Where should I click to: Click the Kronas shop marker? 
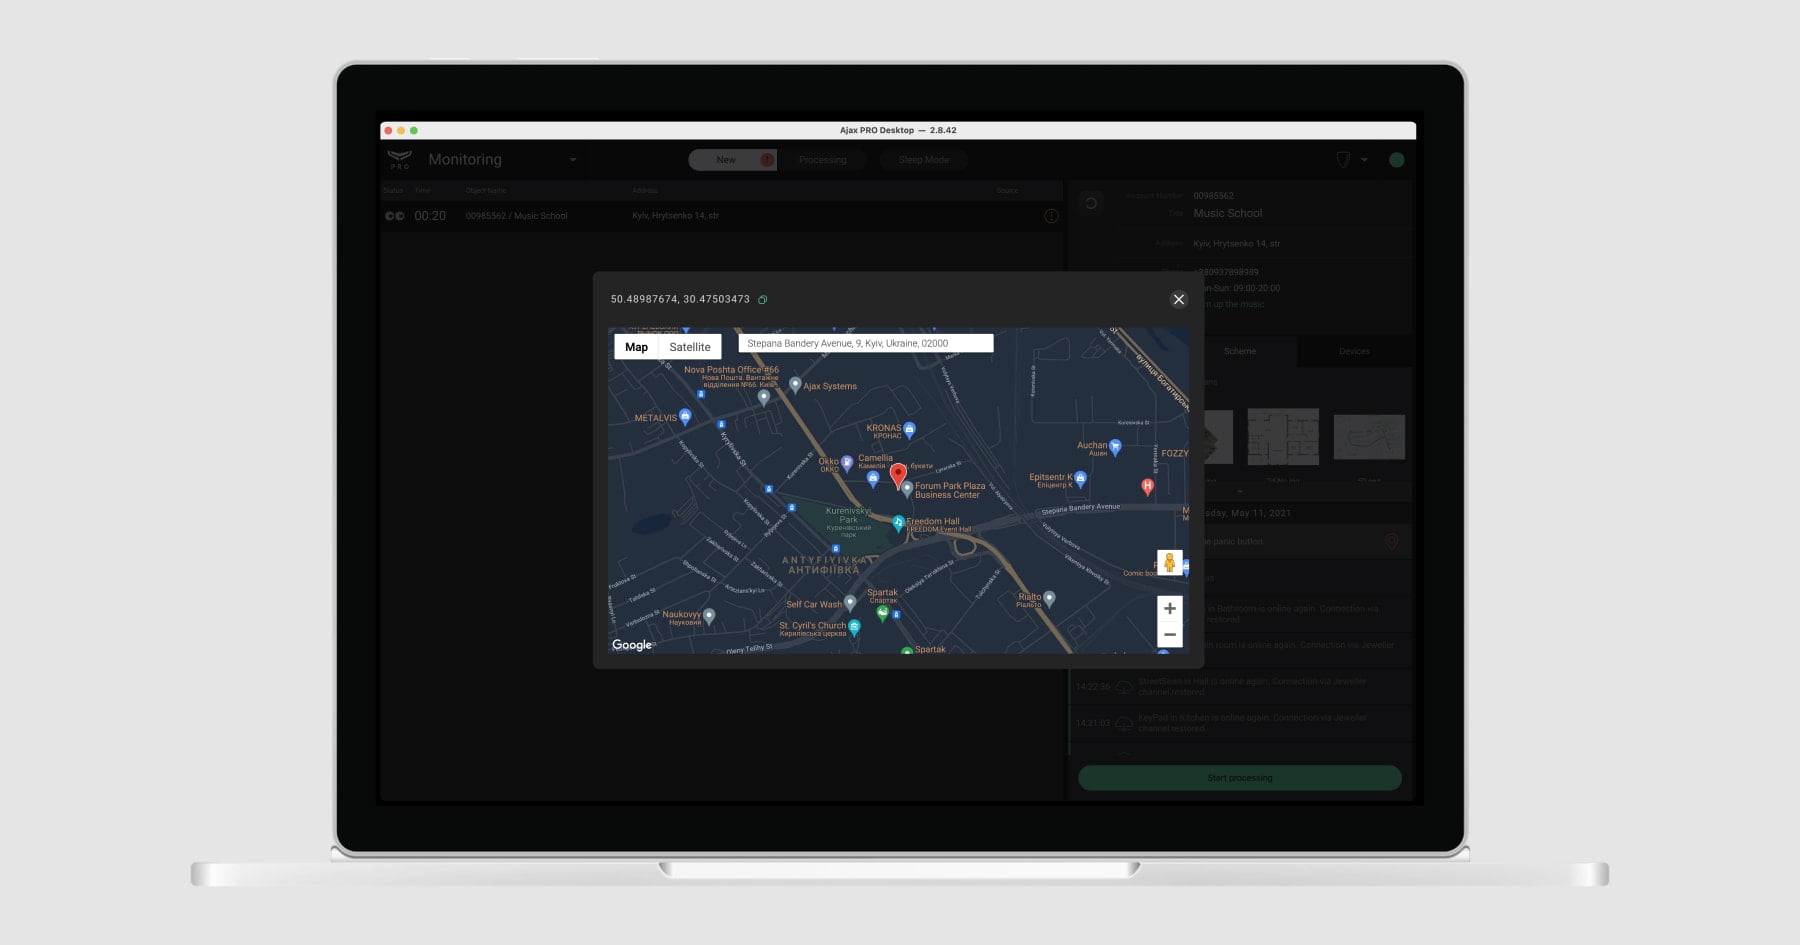[x=909, y=430]
